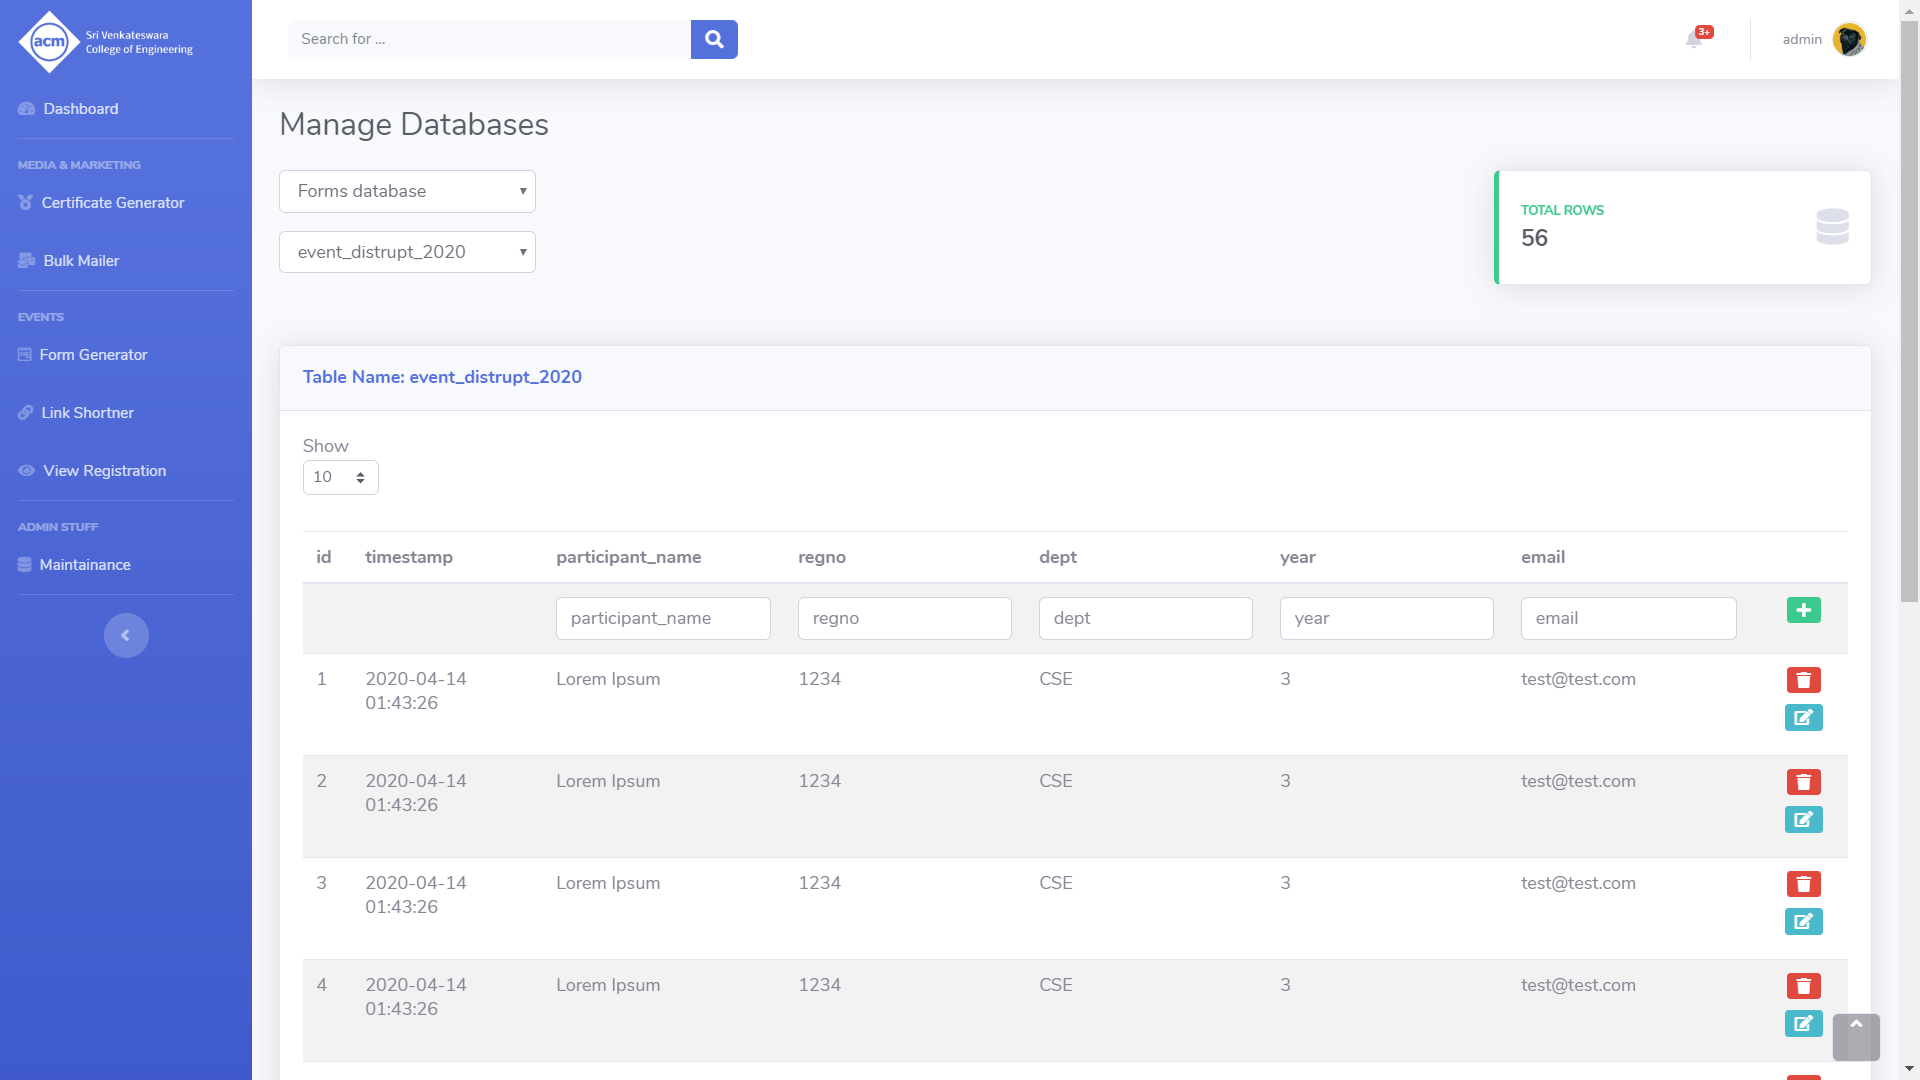
Task: Delete row 3 with red trash icon
Action: click(x=1803, y=884)
